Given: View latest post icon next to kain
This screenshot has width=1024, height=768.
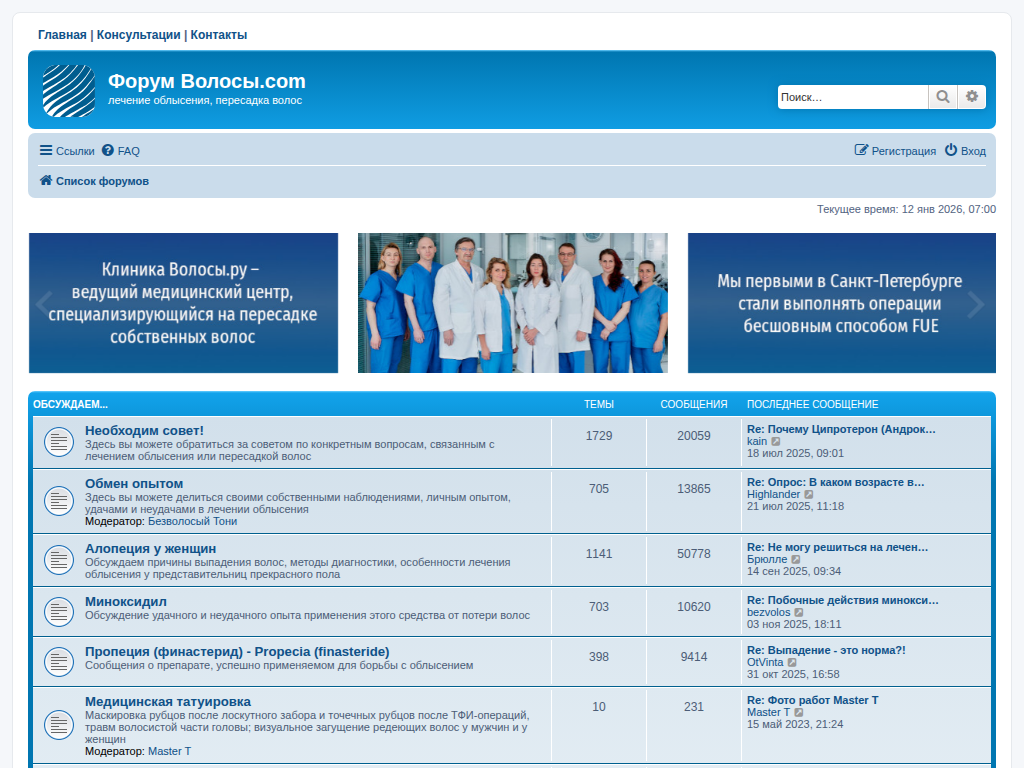Looking at the screenshot, I should click(x=776, y=442).
